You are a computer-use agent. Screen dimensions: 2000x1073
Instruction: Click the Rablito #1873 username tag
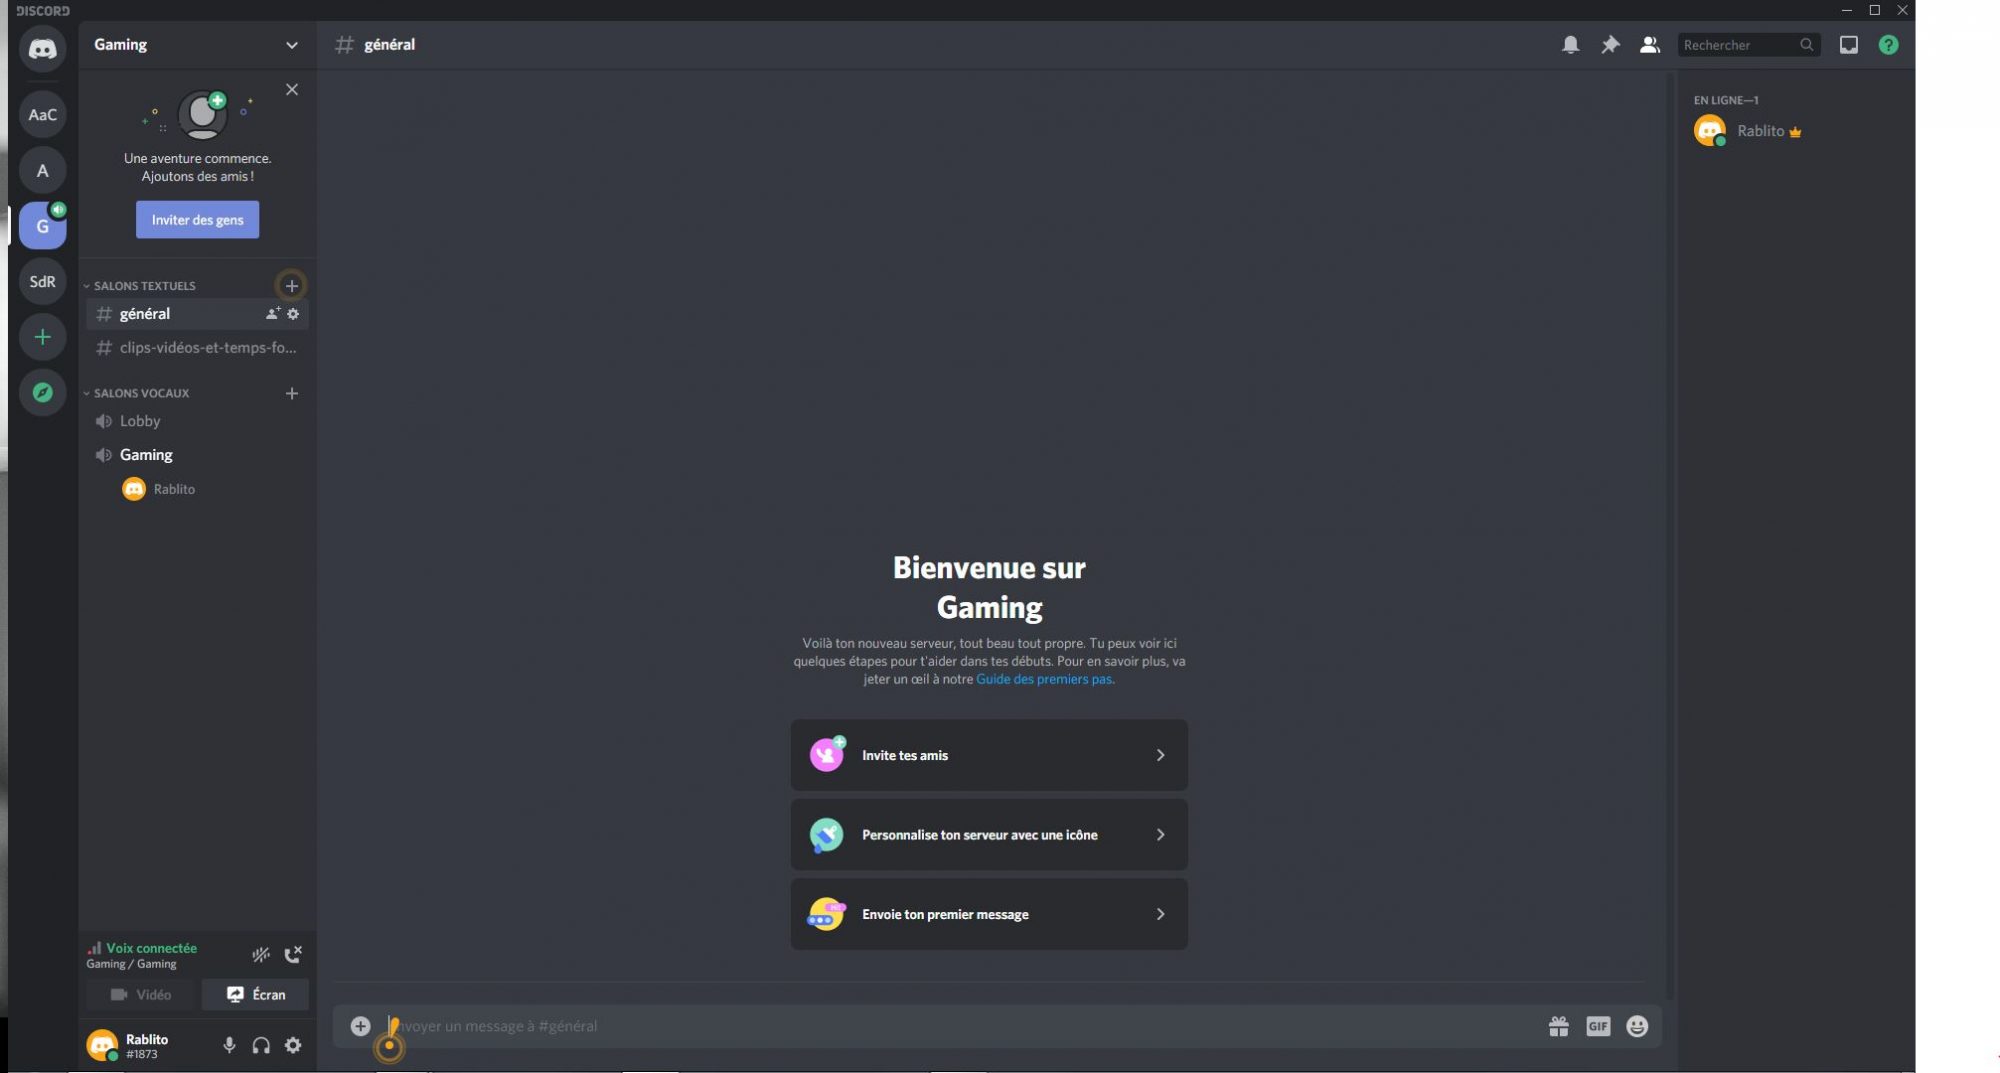[x=147, y=1046]
